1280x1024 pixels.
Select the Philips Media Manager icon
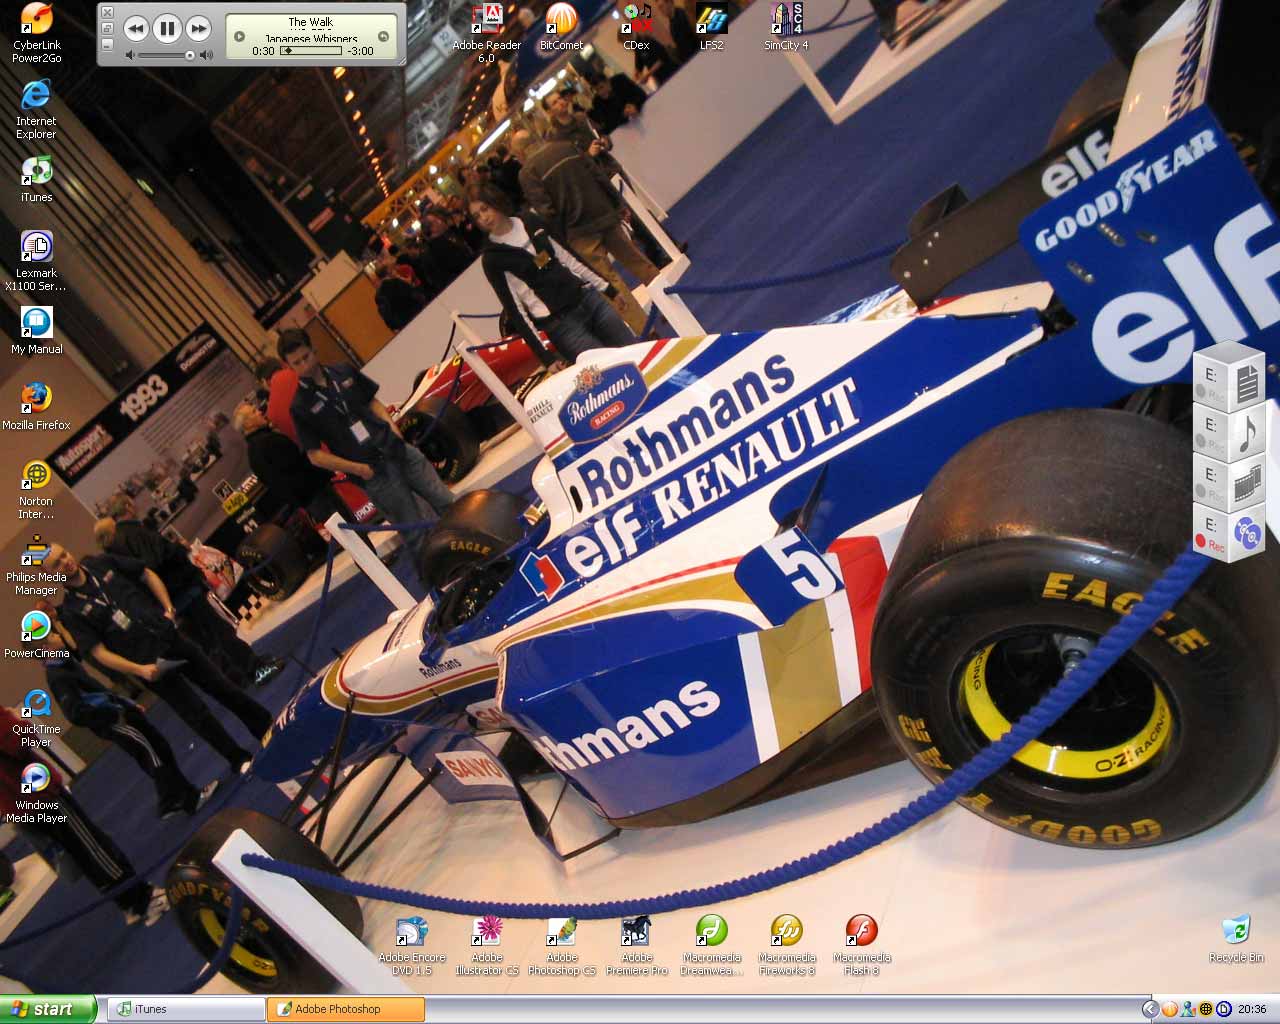[36, 565]
